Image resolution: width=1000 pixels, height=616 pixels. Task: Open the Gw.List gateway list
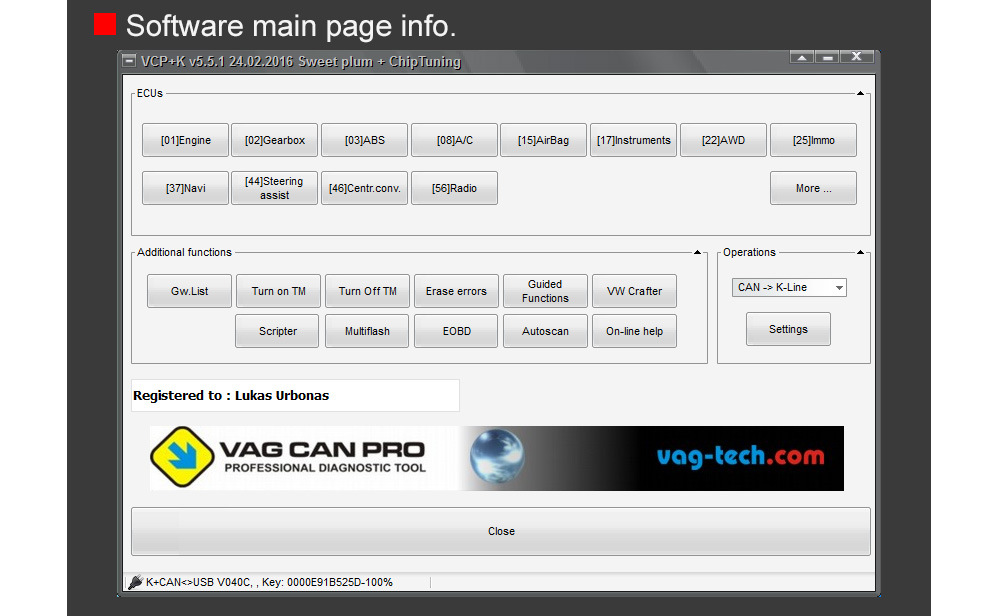pyautogui.click(x=189, y=291)
